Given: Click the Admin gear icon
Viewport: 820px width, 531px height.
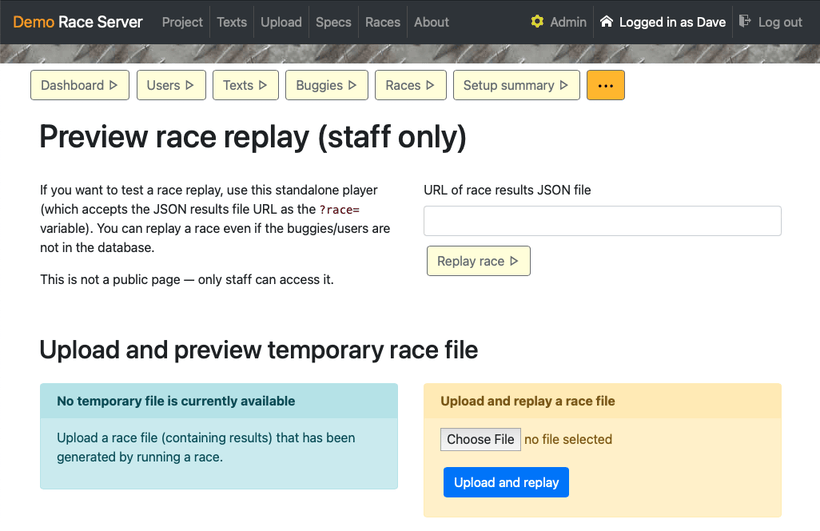Looking at the screenshot, I should click(x=537, y=21).
